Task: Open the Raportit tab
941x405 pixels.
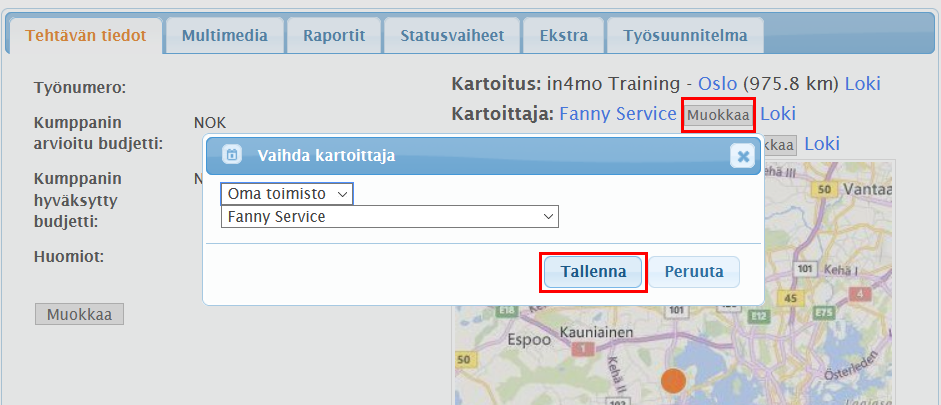Action: (x=334, y=37)
